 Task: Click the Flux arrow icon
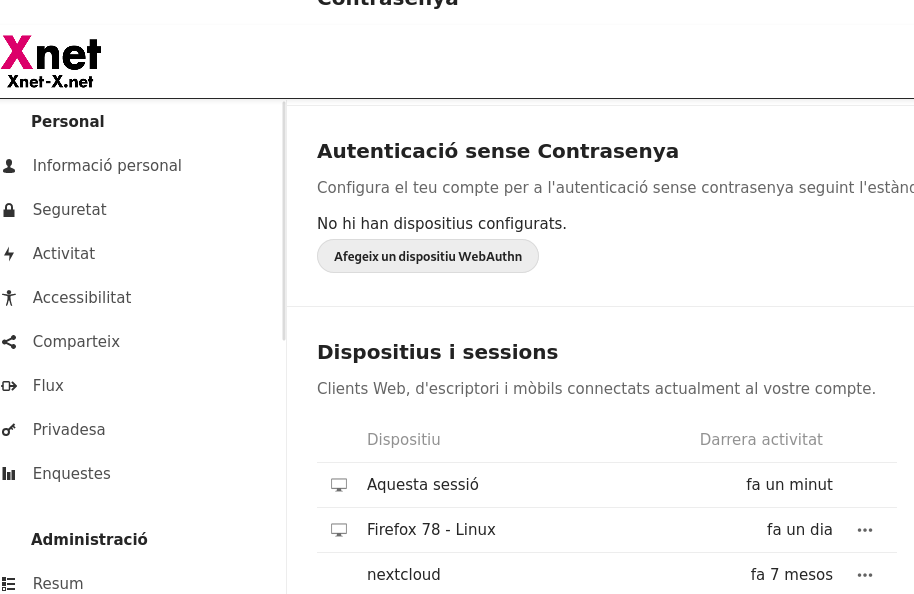(x=9, y=386)
